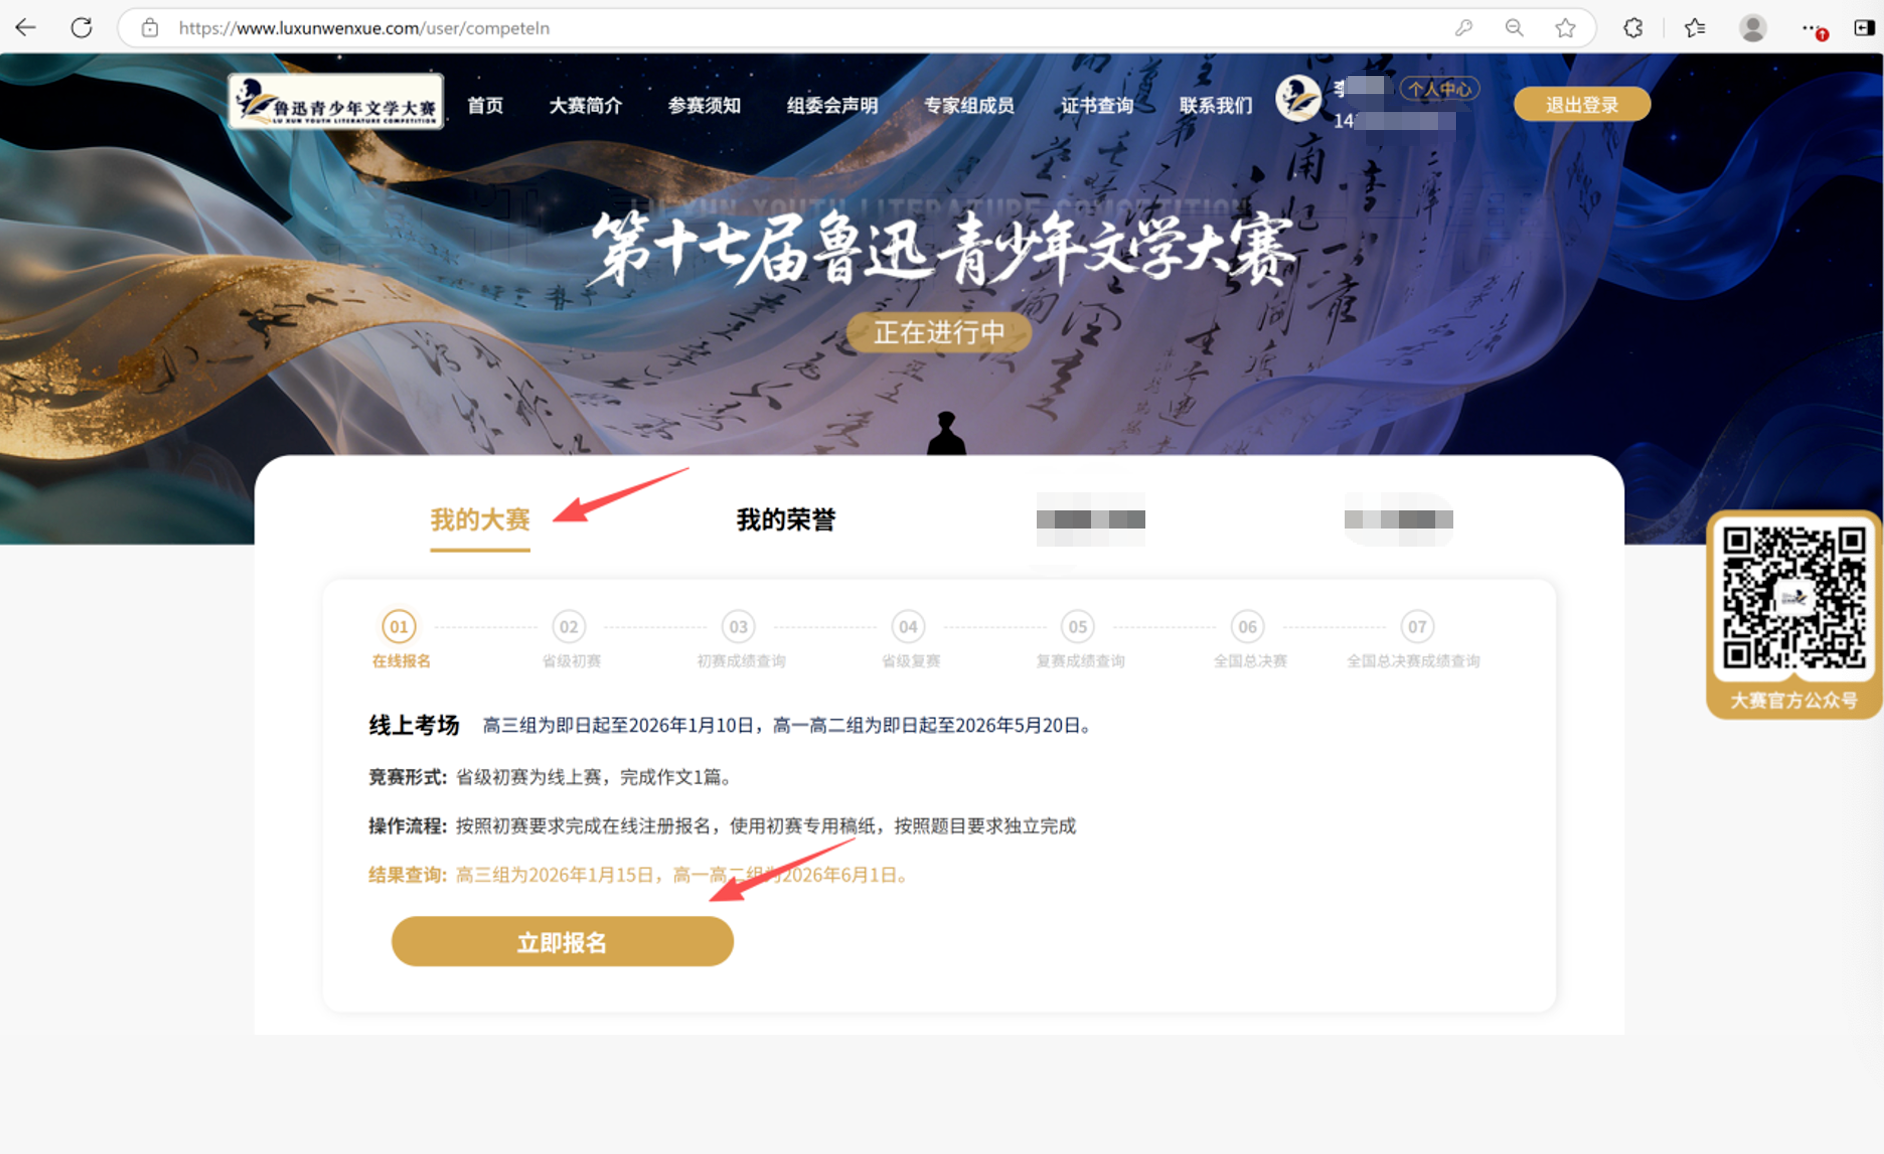
Task: Select step 02 省级初赛 in progress bar
Action: point(570,639)
